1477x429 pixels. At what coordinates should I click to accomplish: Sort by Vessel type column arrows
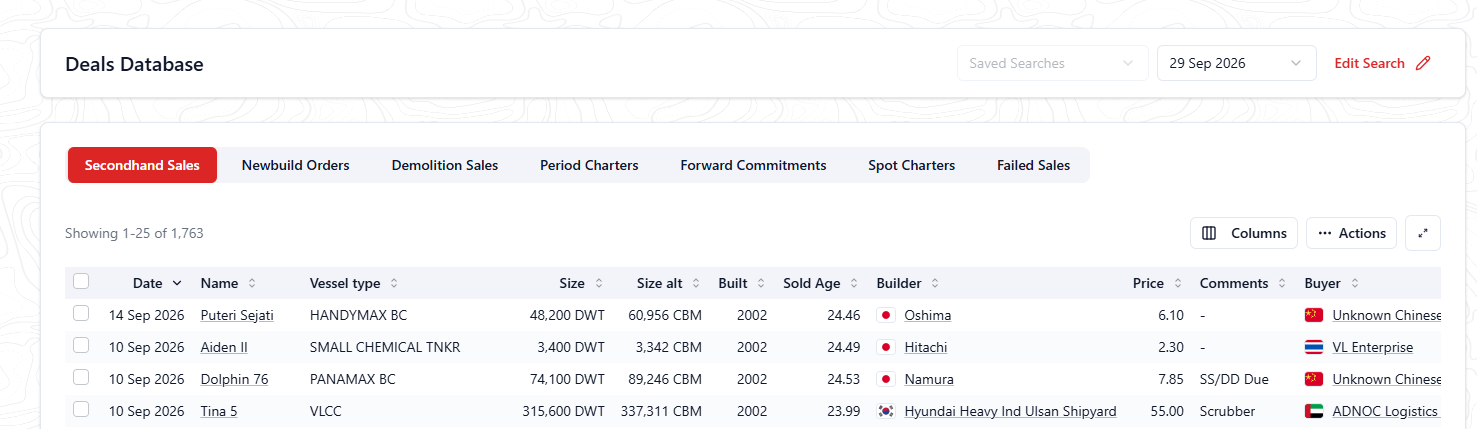click(x=394, y=283)
